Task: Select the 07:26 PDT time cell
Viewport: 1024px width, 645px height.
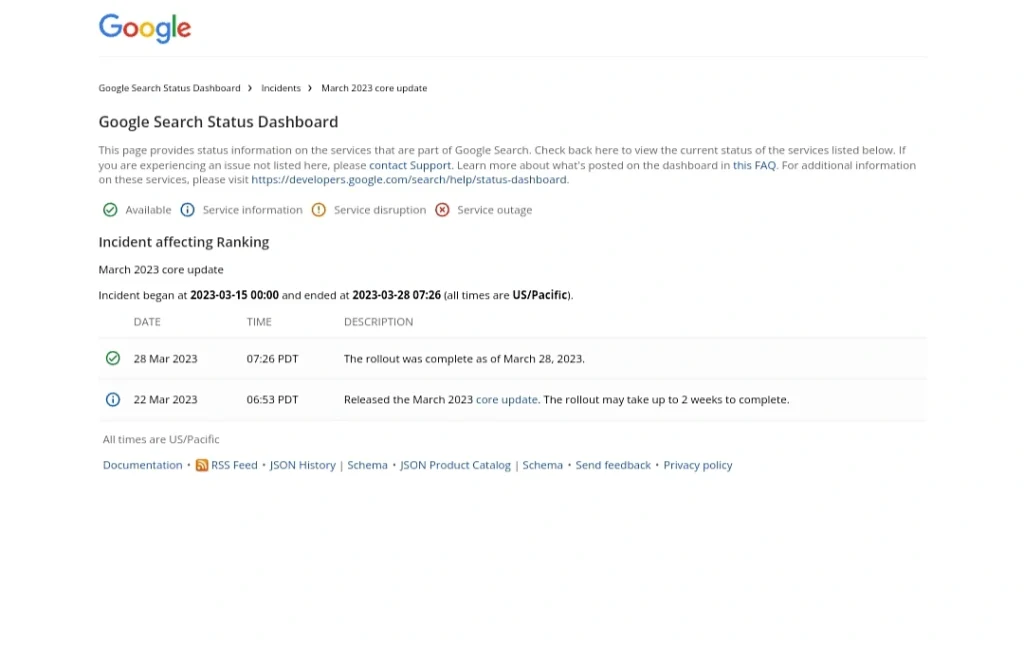Action: (x=272, y=358)
